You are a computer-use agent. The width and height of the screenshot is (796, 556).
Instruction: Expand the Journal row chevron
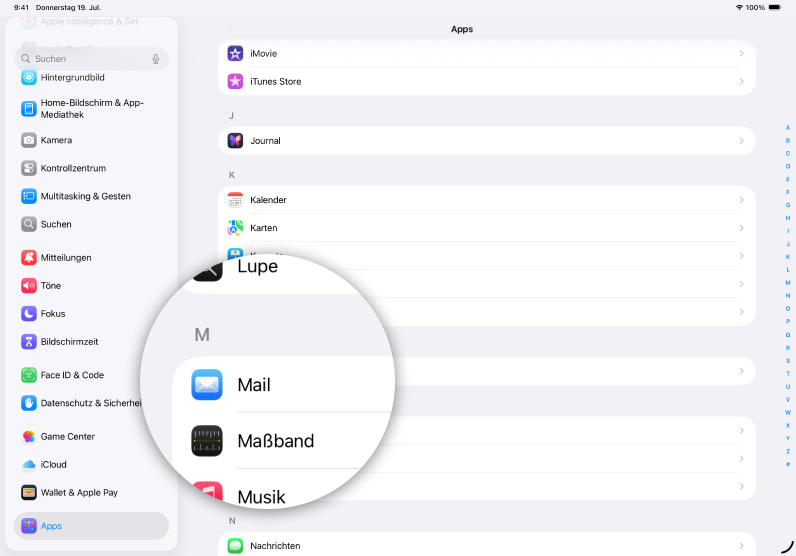741,141
